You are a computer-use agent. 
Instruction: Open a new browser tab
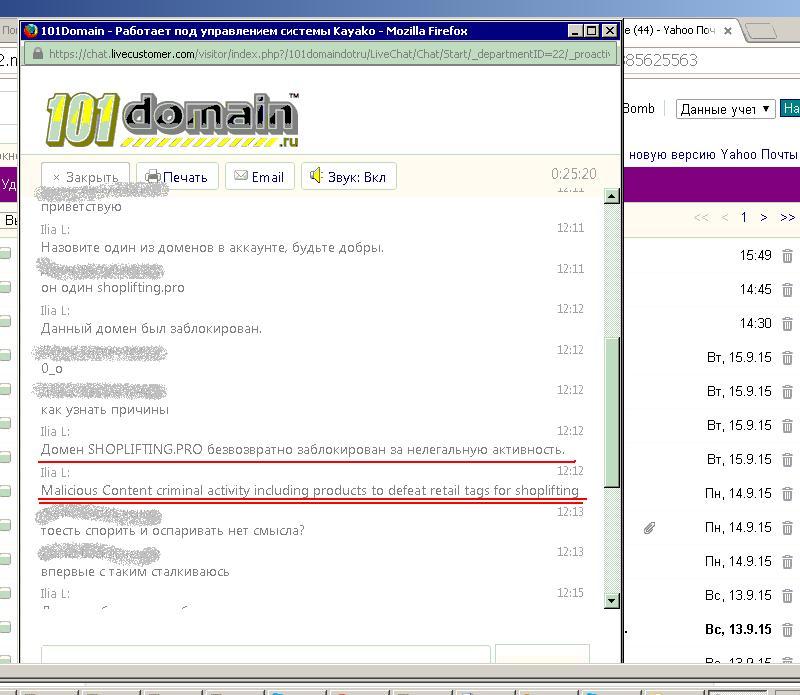[764, 31]
